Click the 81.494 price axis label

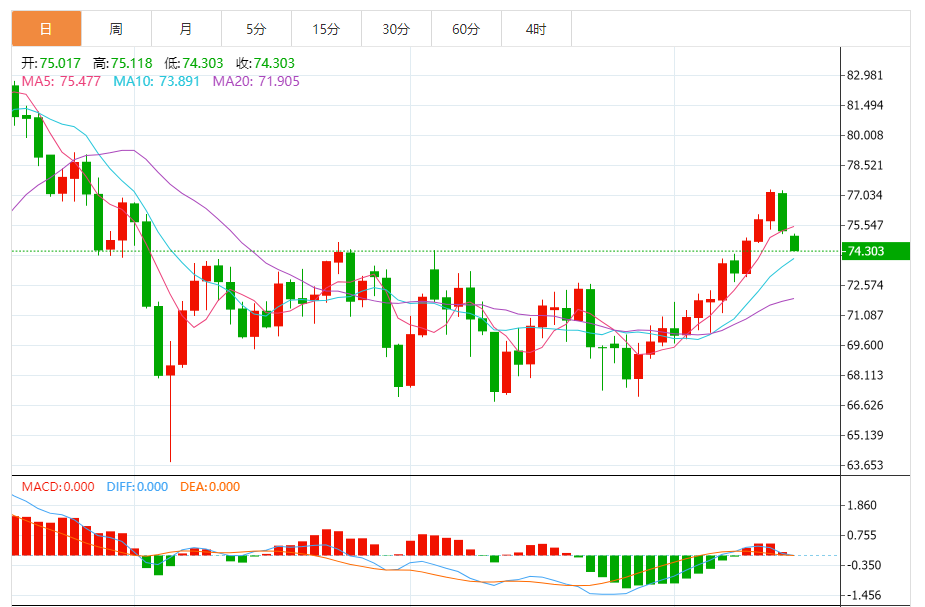click(x=865, y=106)
